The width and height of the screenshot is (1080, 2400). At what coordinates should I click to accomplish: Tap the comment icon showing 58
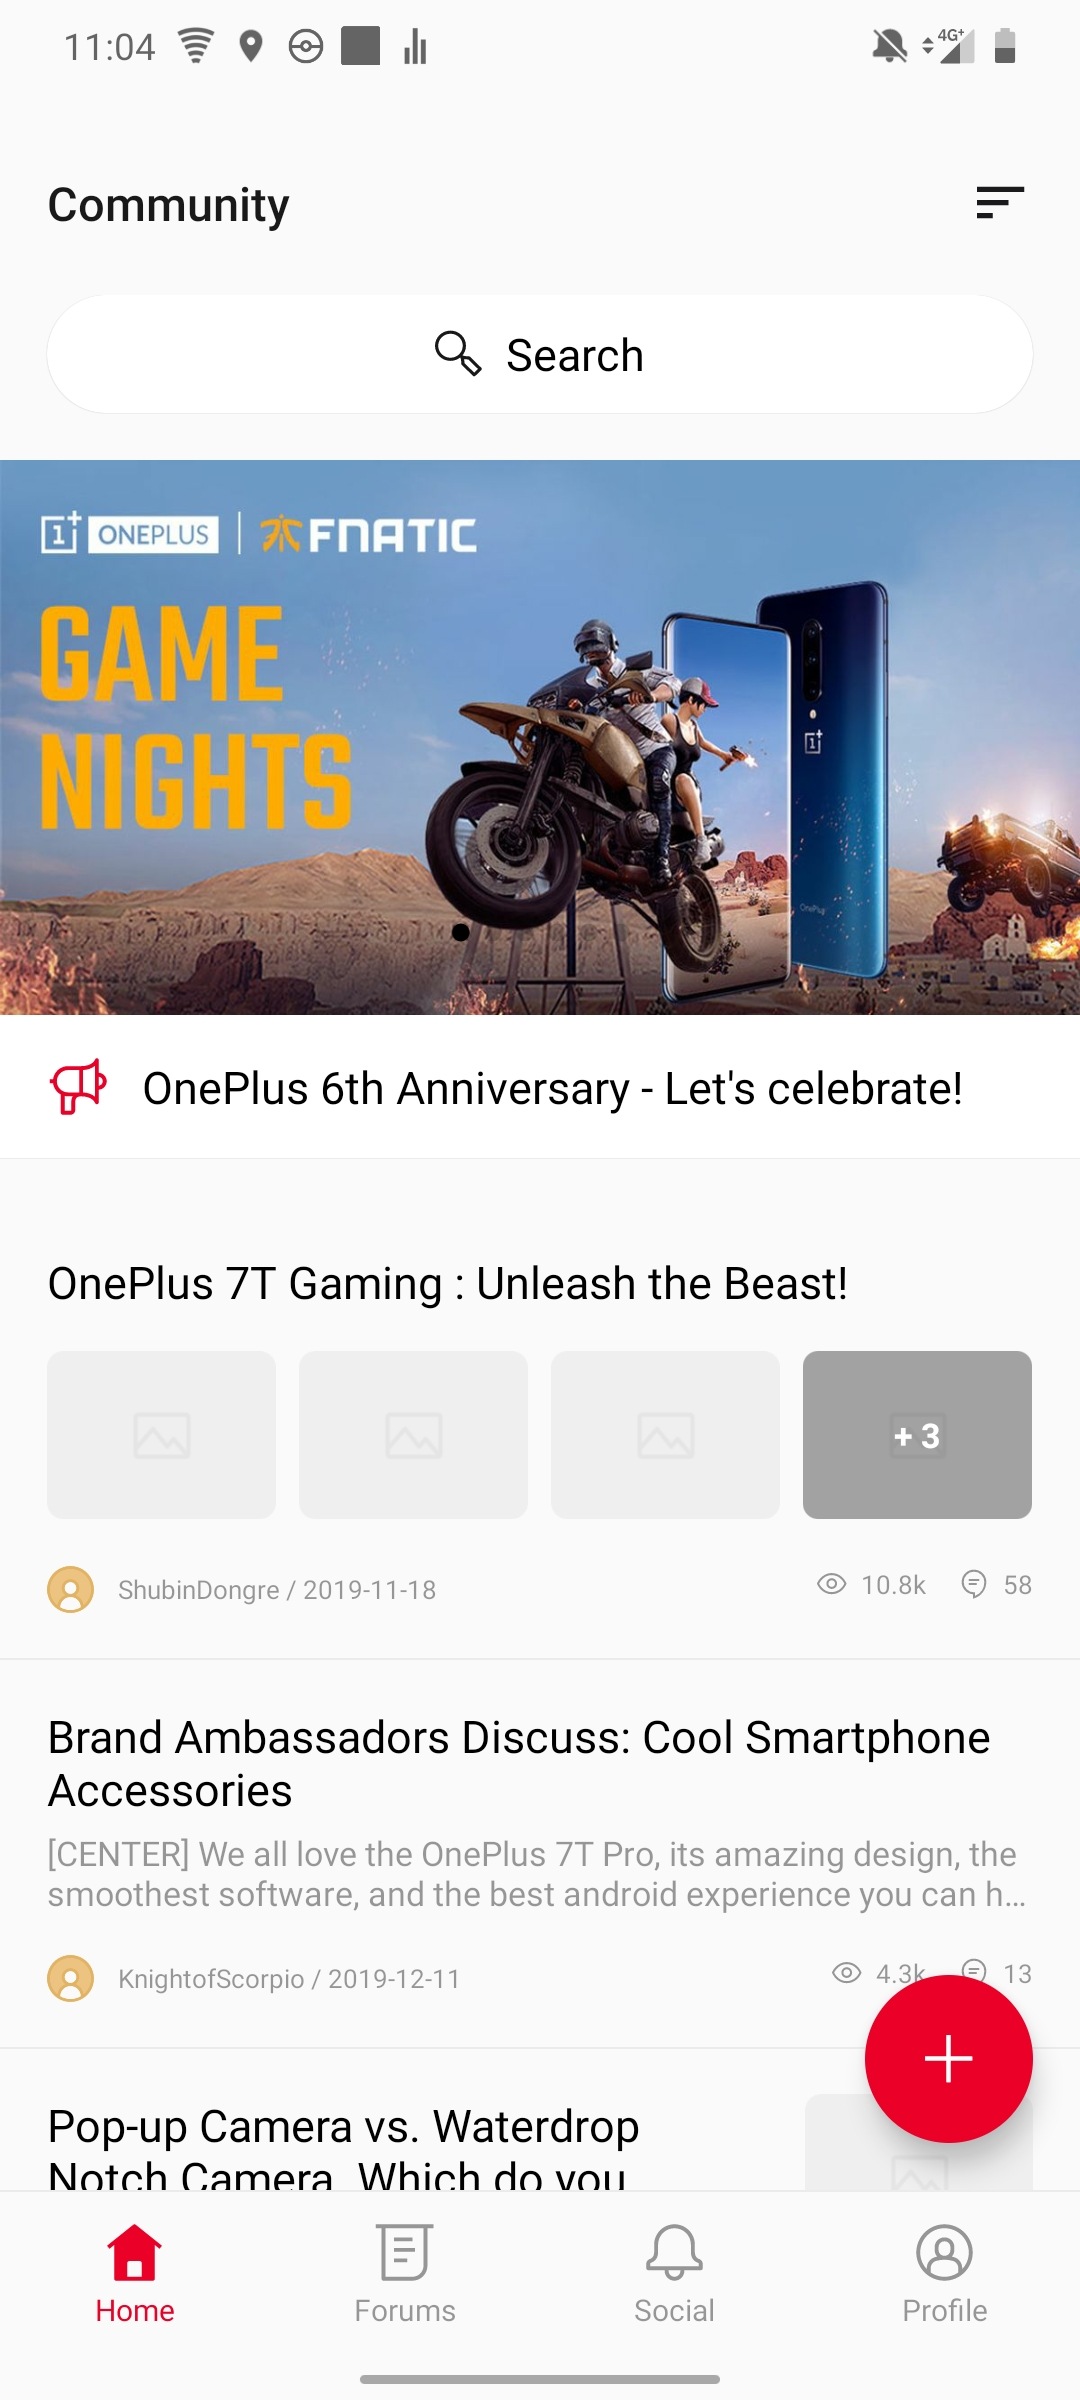point(973,1584)
